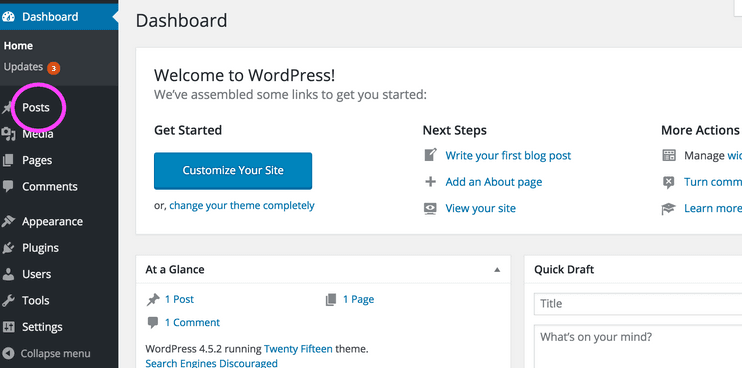This screenshot has width=742, height=368.
Task: Open the Learn more link under More Actions
Action: [x=713, y=209]
